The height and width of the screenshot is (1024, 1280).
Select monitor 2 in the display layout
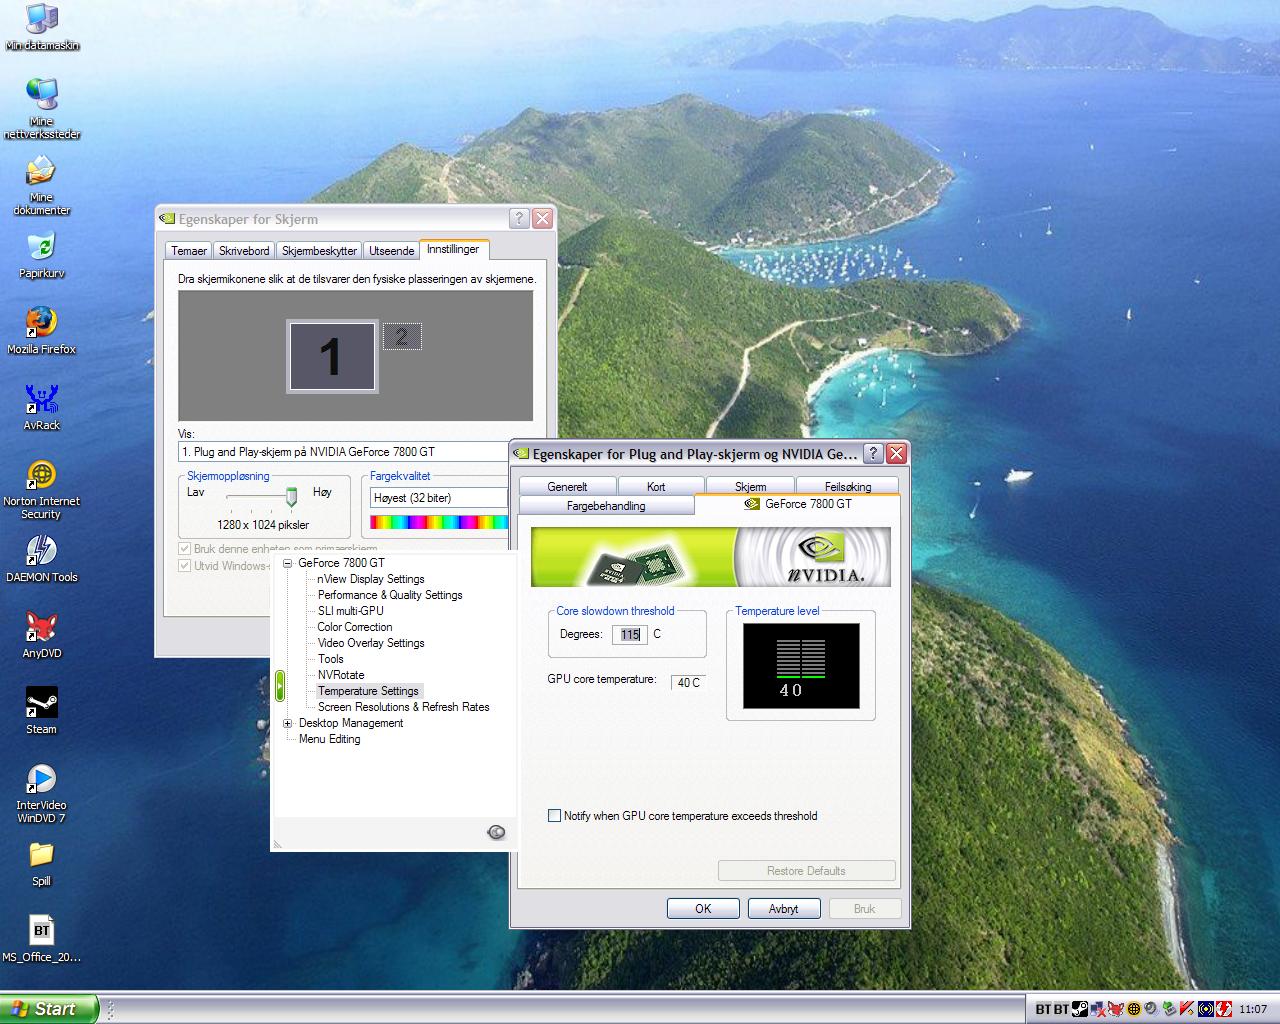[x=402, y=337]
